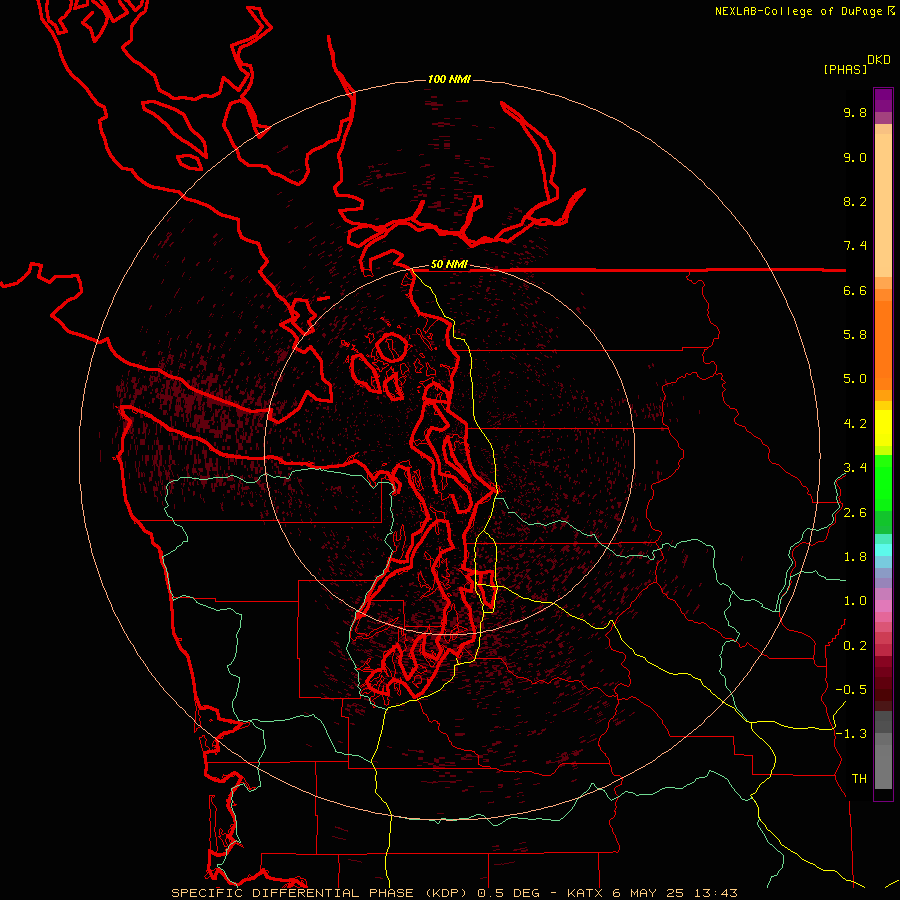Click the -1.3 legend value

click(851, 734)
